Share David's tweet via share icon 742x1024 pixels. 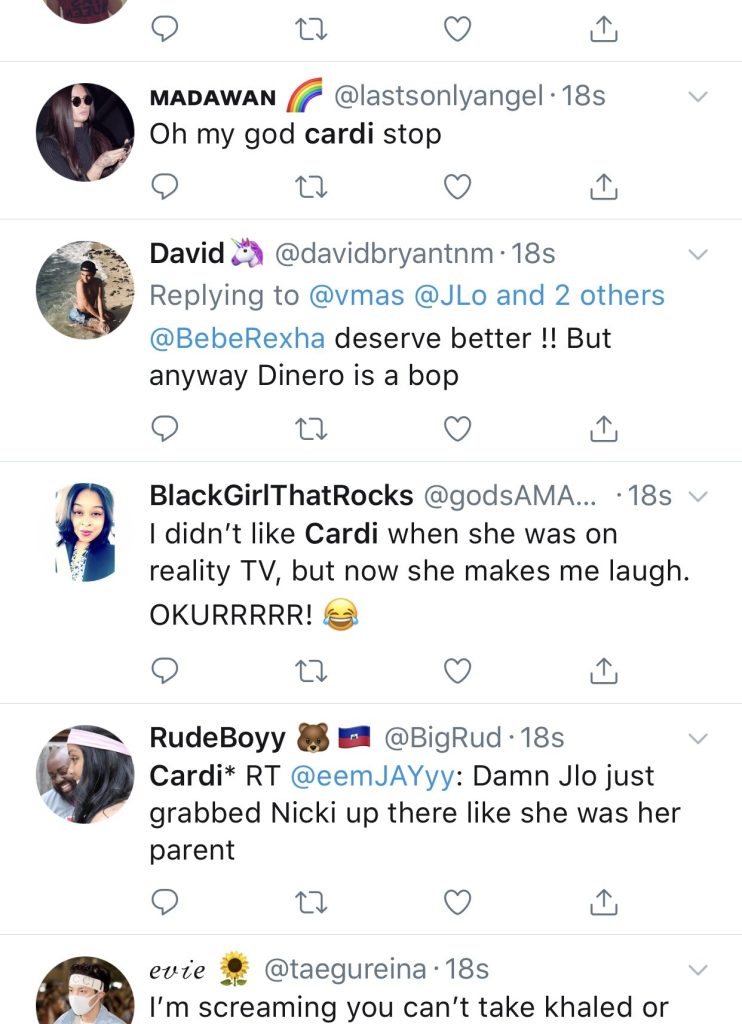pyautogui.click(x=604, y=428)
